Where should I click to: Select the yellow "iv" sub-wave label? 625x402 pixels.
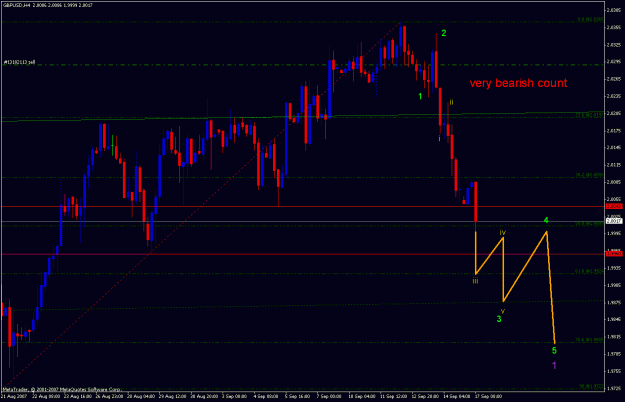(503, 232)
